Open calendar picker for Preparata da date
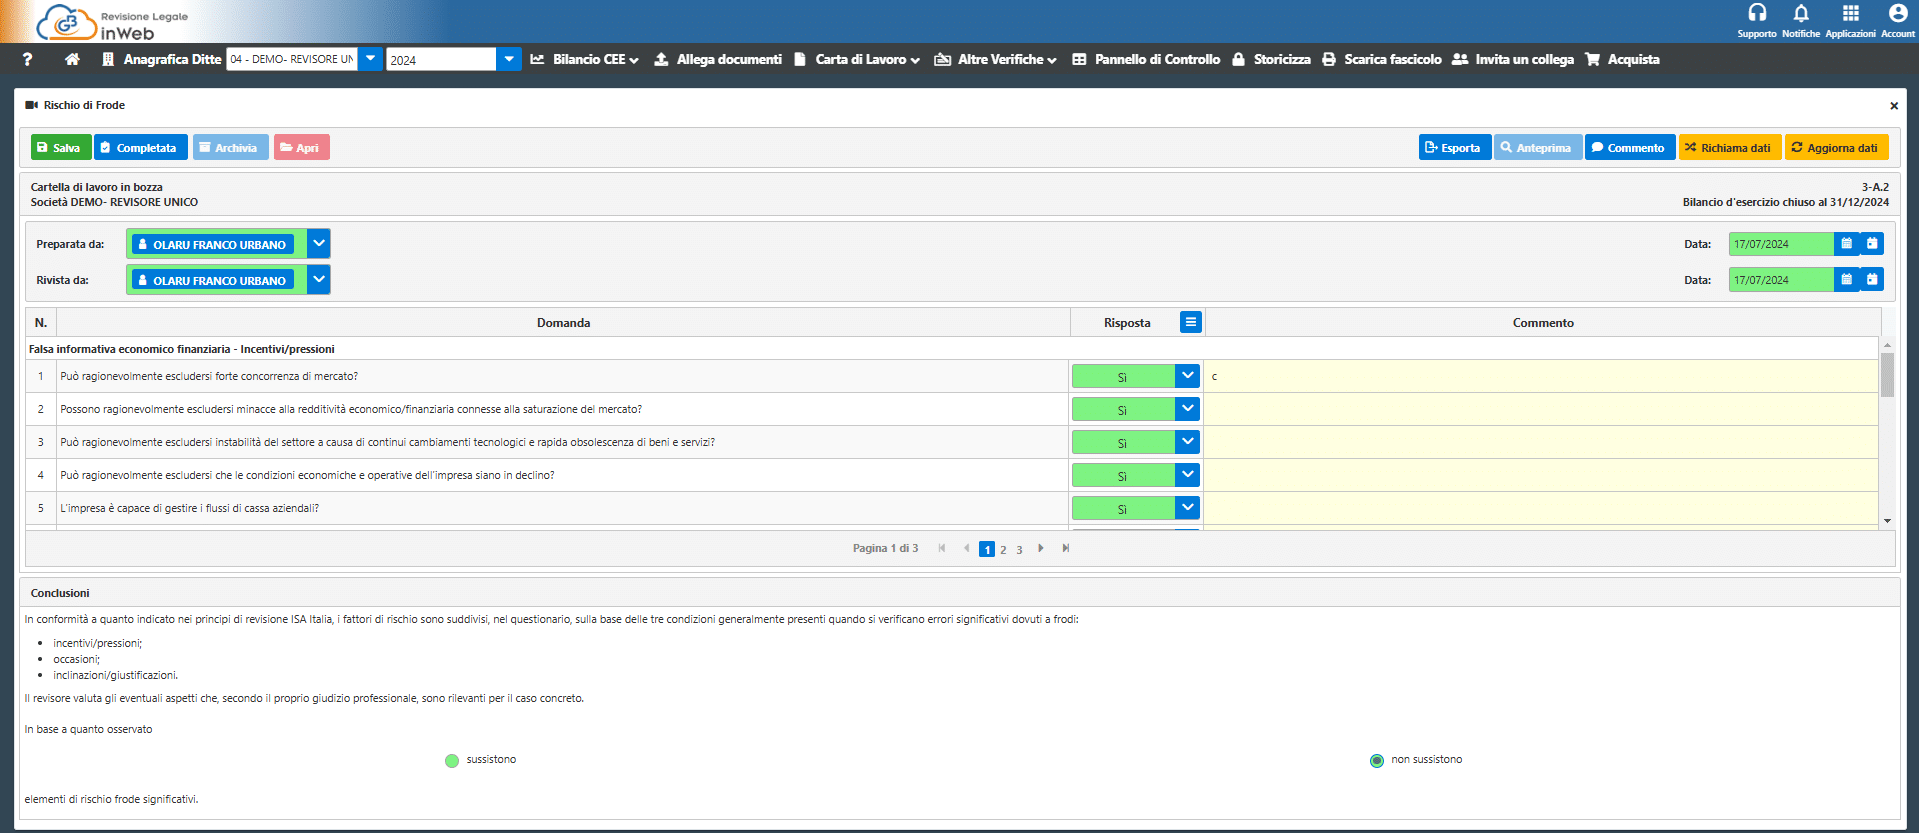The height and width of the screenshot is (833, 1919). click(1846, 243)
